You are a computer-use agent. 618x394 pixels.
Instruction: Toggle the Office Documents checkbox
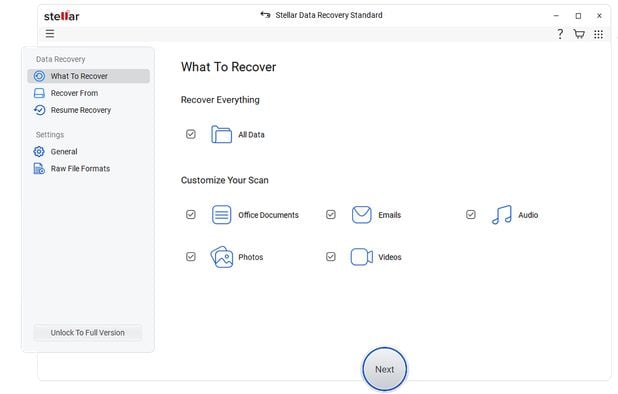tap(191, 215)
